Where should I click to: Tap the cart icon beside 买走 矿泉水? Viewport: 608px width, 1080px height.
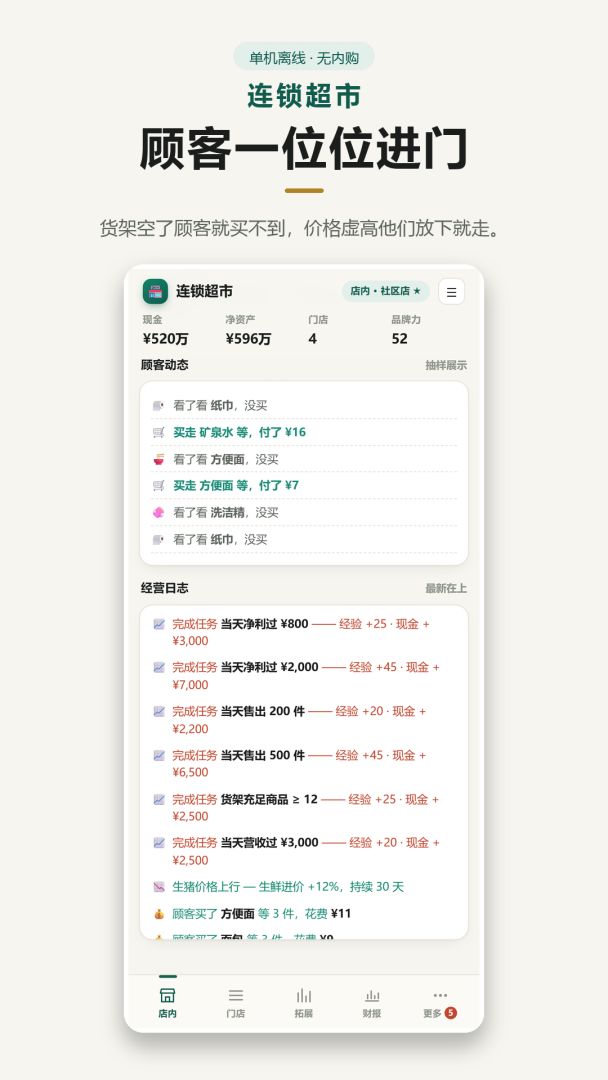coord(158,433)
